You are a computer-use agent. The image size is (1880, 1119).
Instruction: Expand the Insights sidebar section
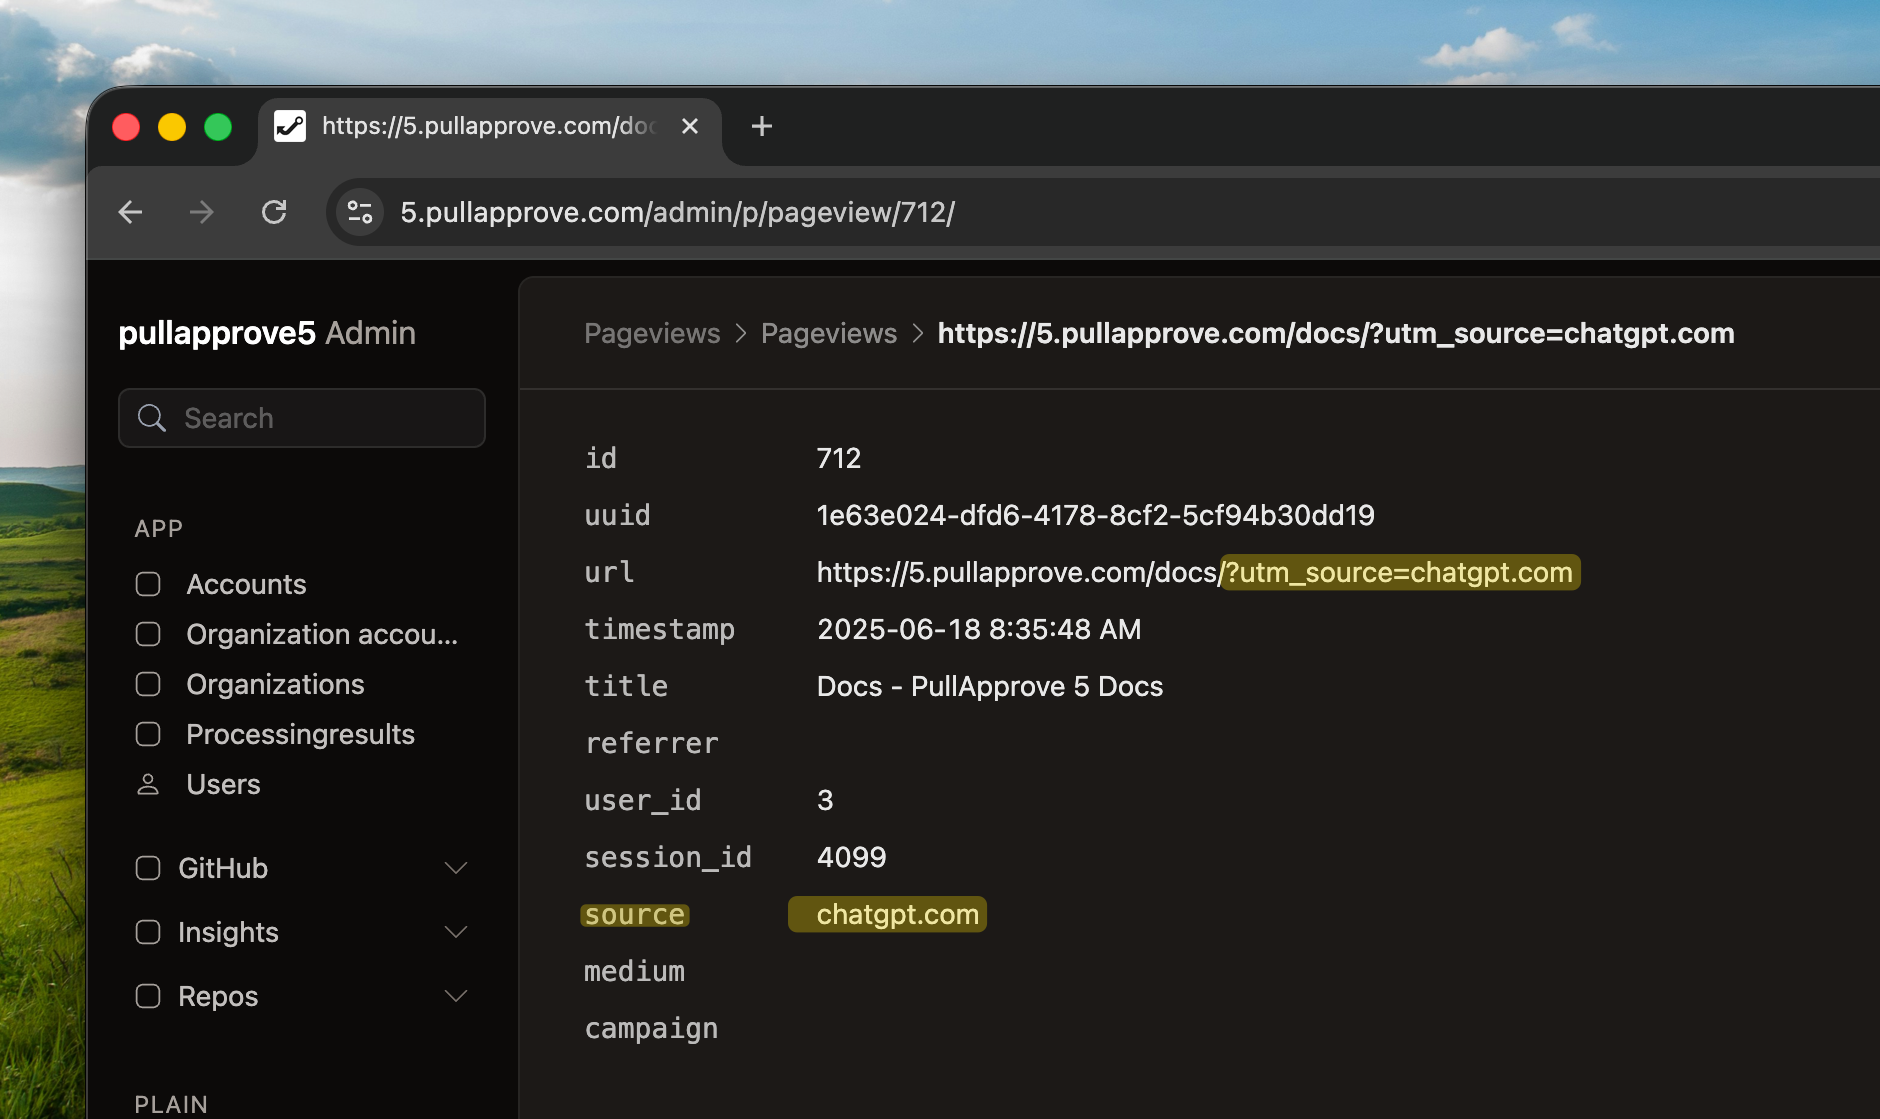pos(455,932)
